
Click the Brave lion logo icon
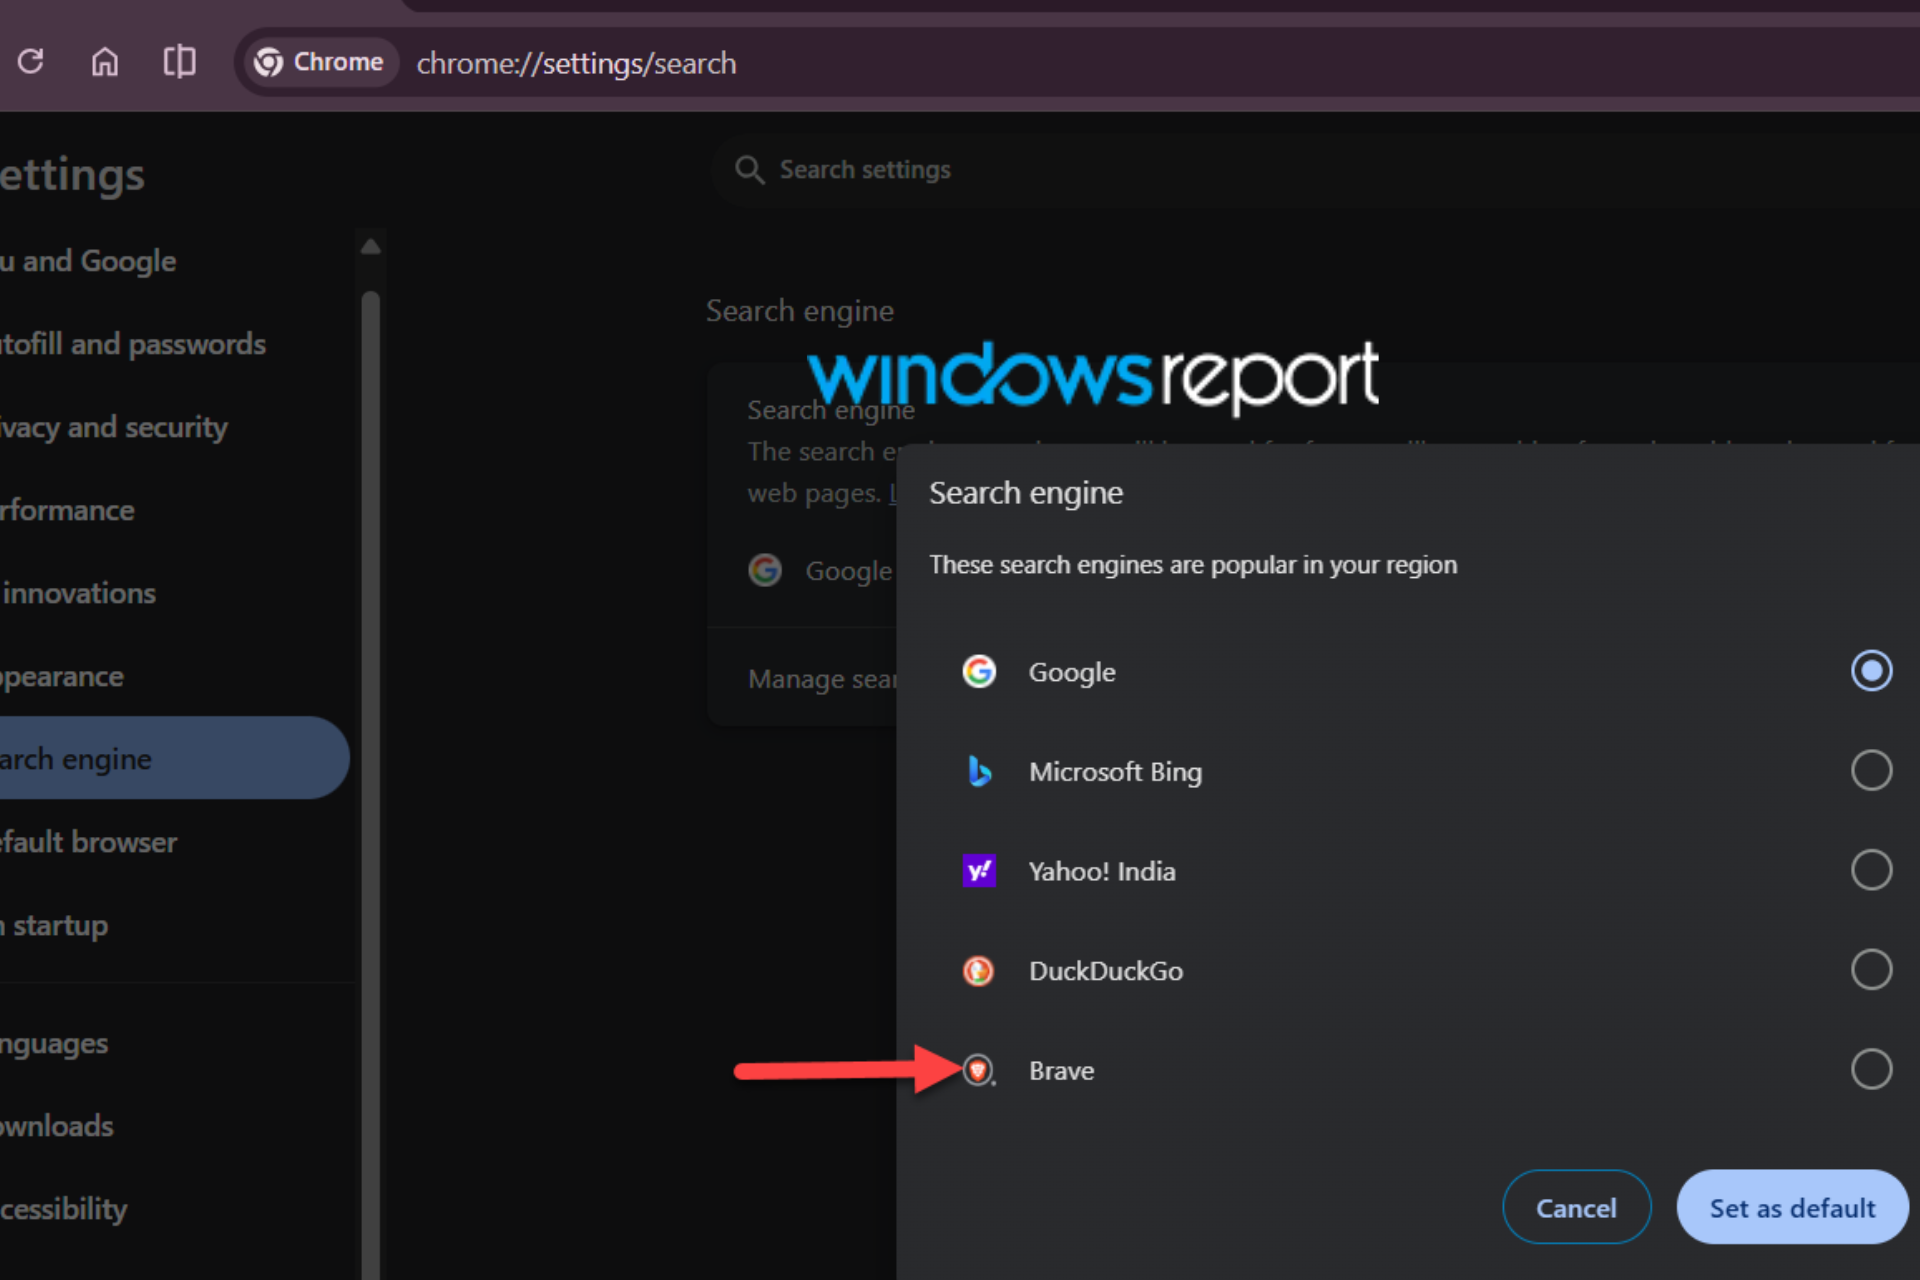click(x=979, y=1070)
